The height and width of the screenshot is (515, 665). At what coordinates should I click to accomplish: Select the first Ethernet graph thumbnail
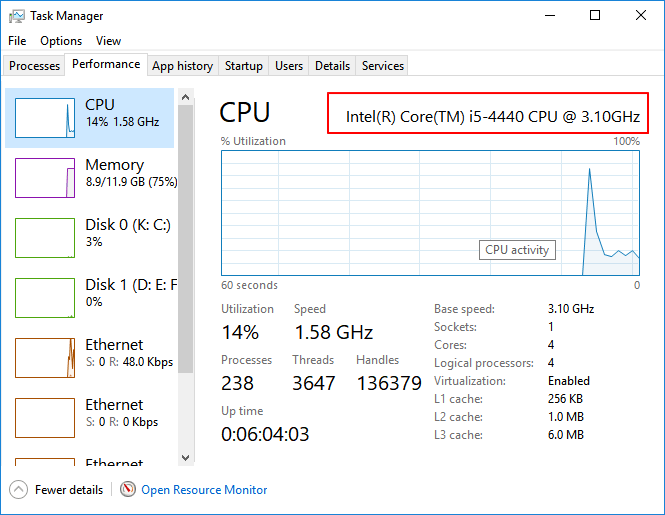coord(45,358)
